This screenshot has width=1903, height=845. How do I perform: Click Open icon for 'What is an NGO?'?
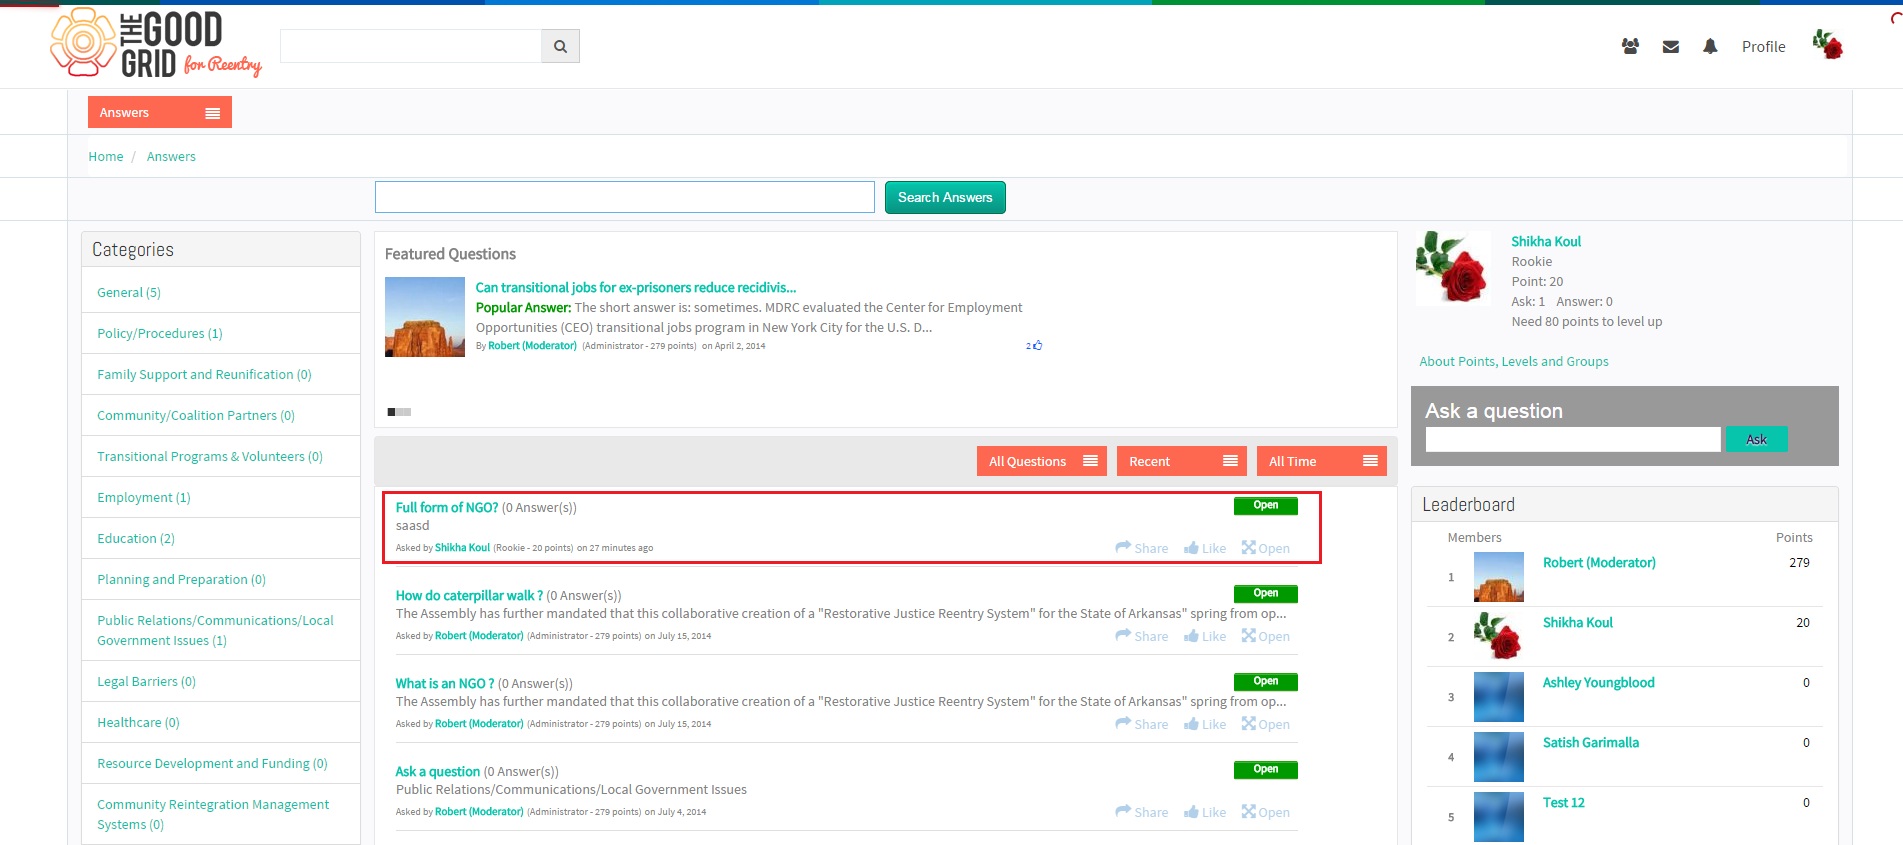tap(1266, 724)
